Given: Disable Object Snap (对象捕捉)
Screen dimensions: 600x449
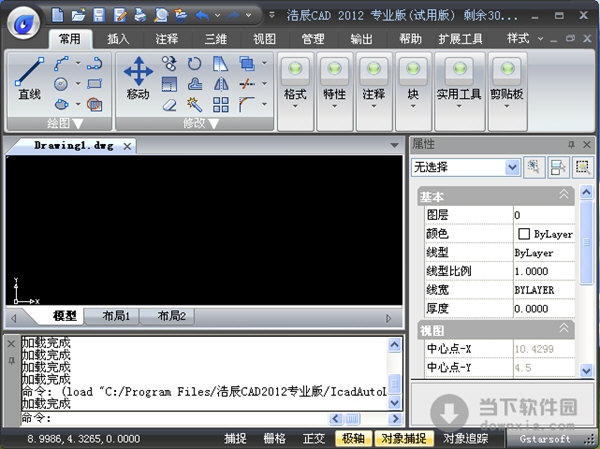Looking at the screenshot, I should click(x=404, y=438).
